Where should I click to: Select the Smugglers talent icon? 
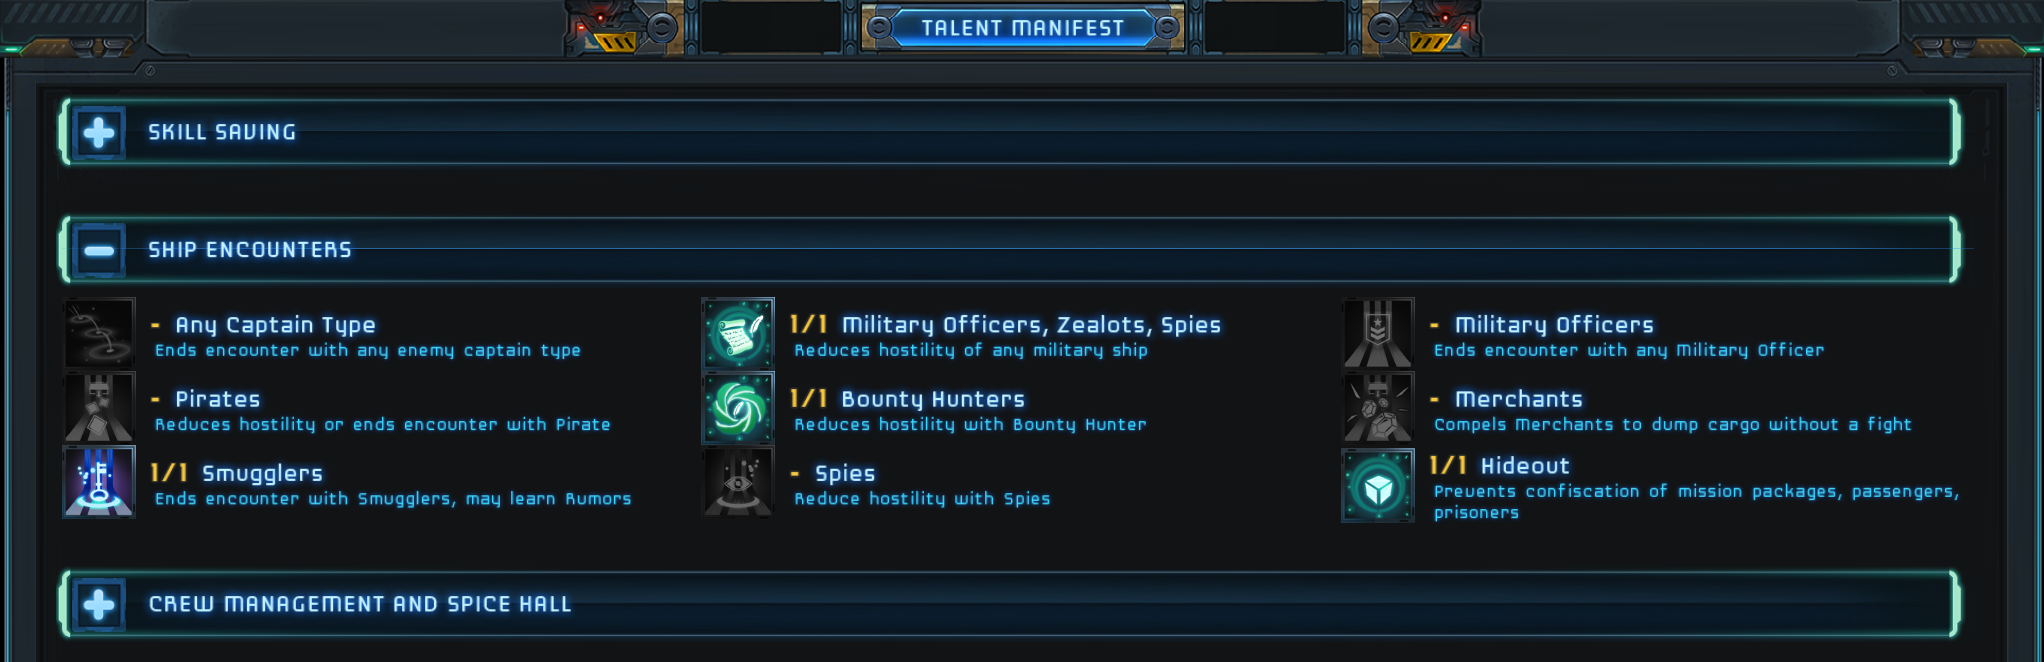99,481
